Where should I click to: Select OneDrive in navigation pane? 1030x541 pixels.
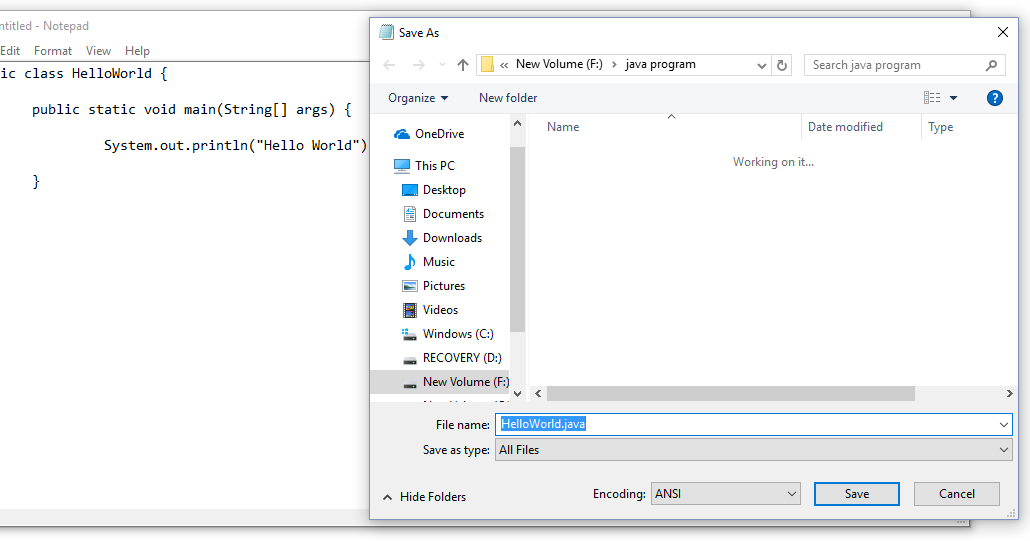point(439,134)
